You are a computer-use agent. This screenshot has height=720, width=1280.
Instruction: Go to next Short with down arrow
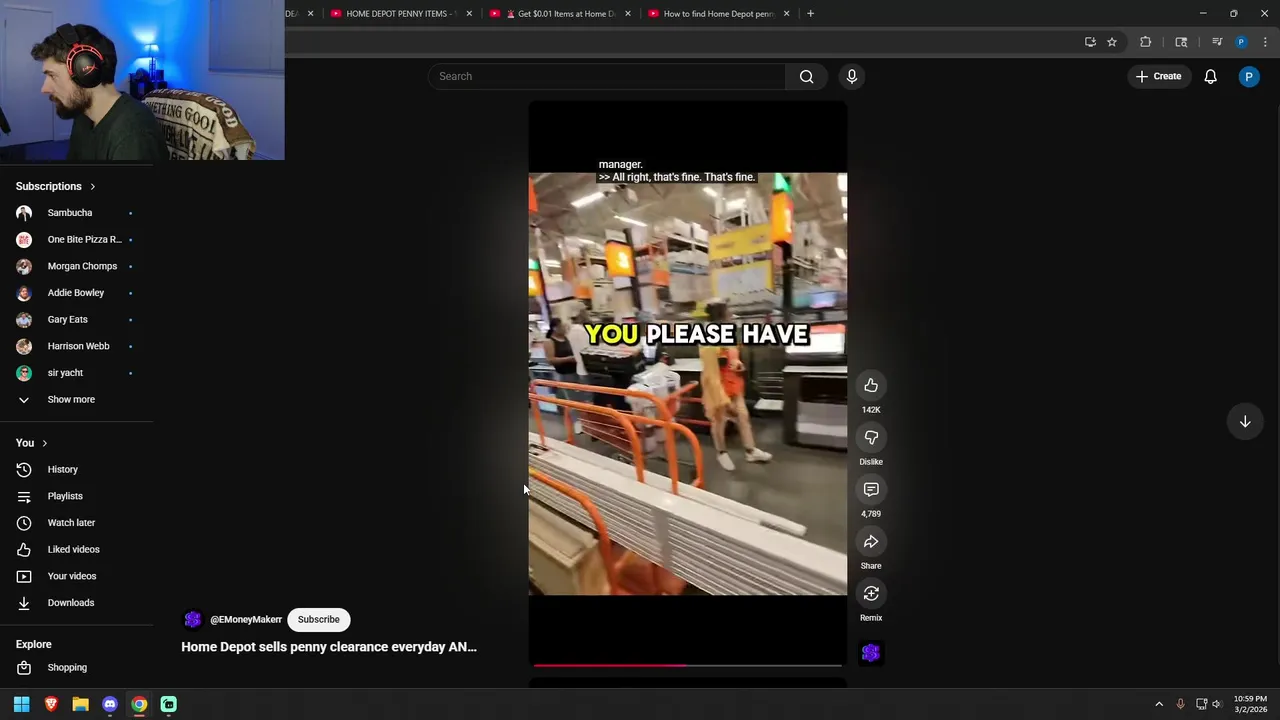[x=1245, y=422]
